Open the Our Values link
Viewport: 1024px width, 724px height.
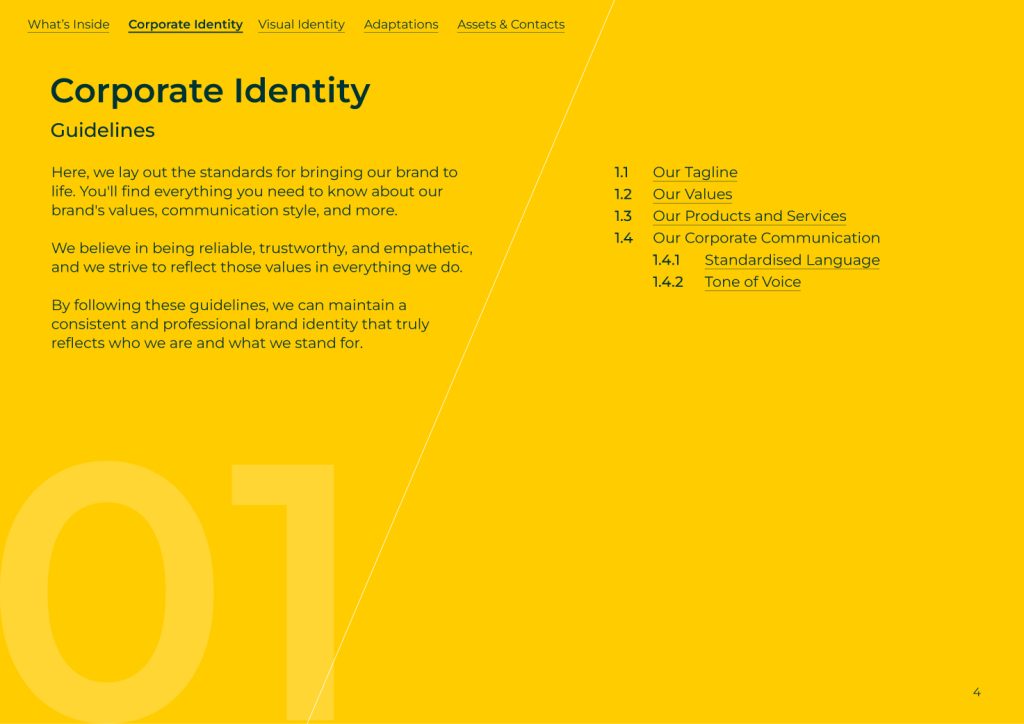click(x=692, y=195)
